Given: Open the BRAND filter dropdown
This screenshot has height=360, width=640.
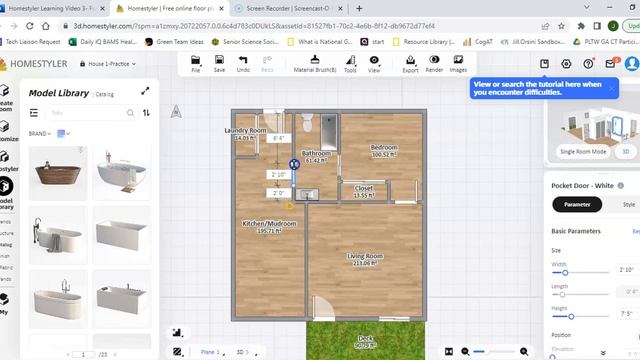Looking at the screenshot, I should click(x=40, y=133).
